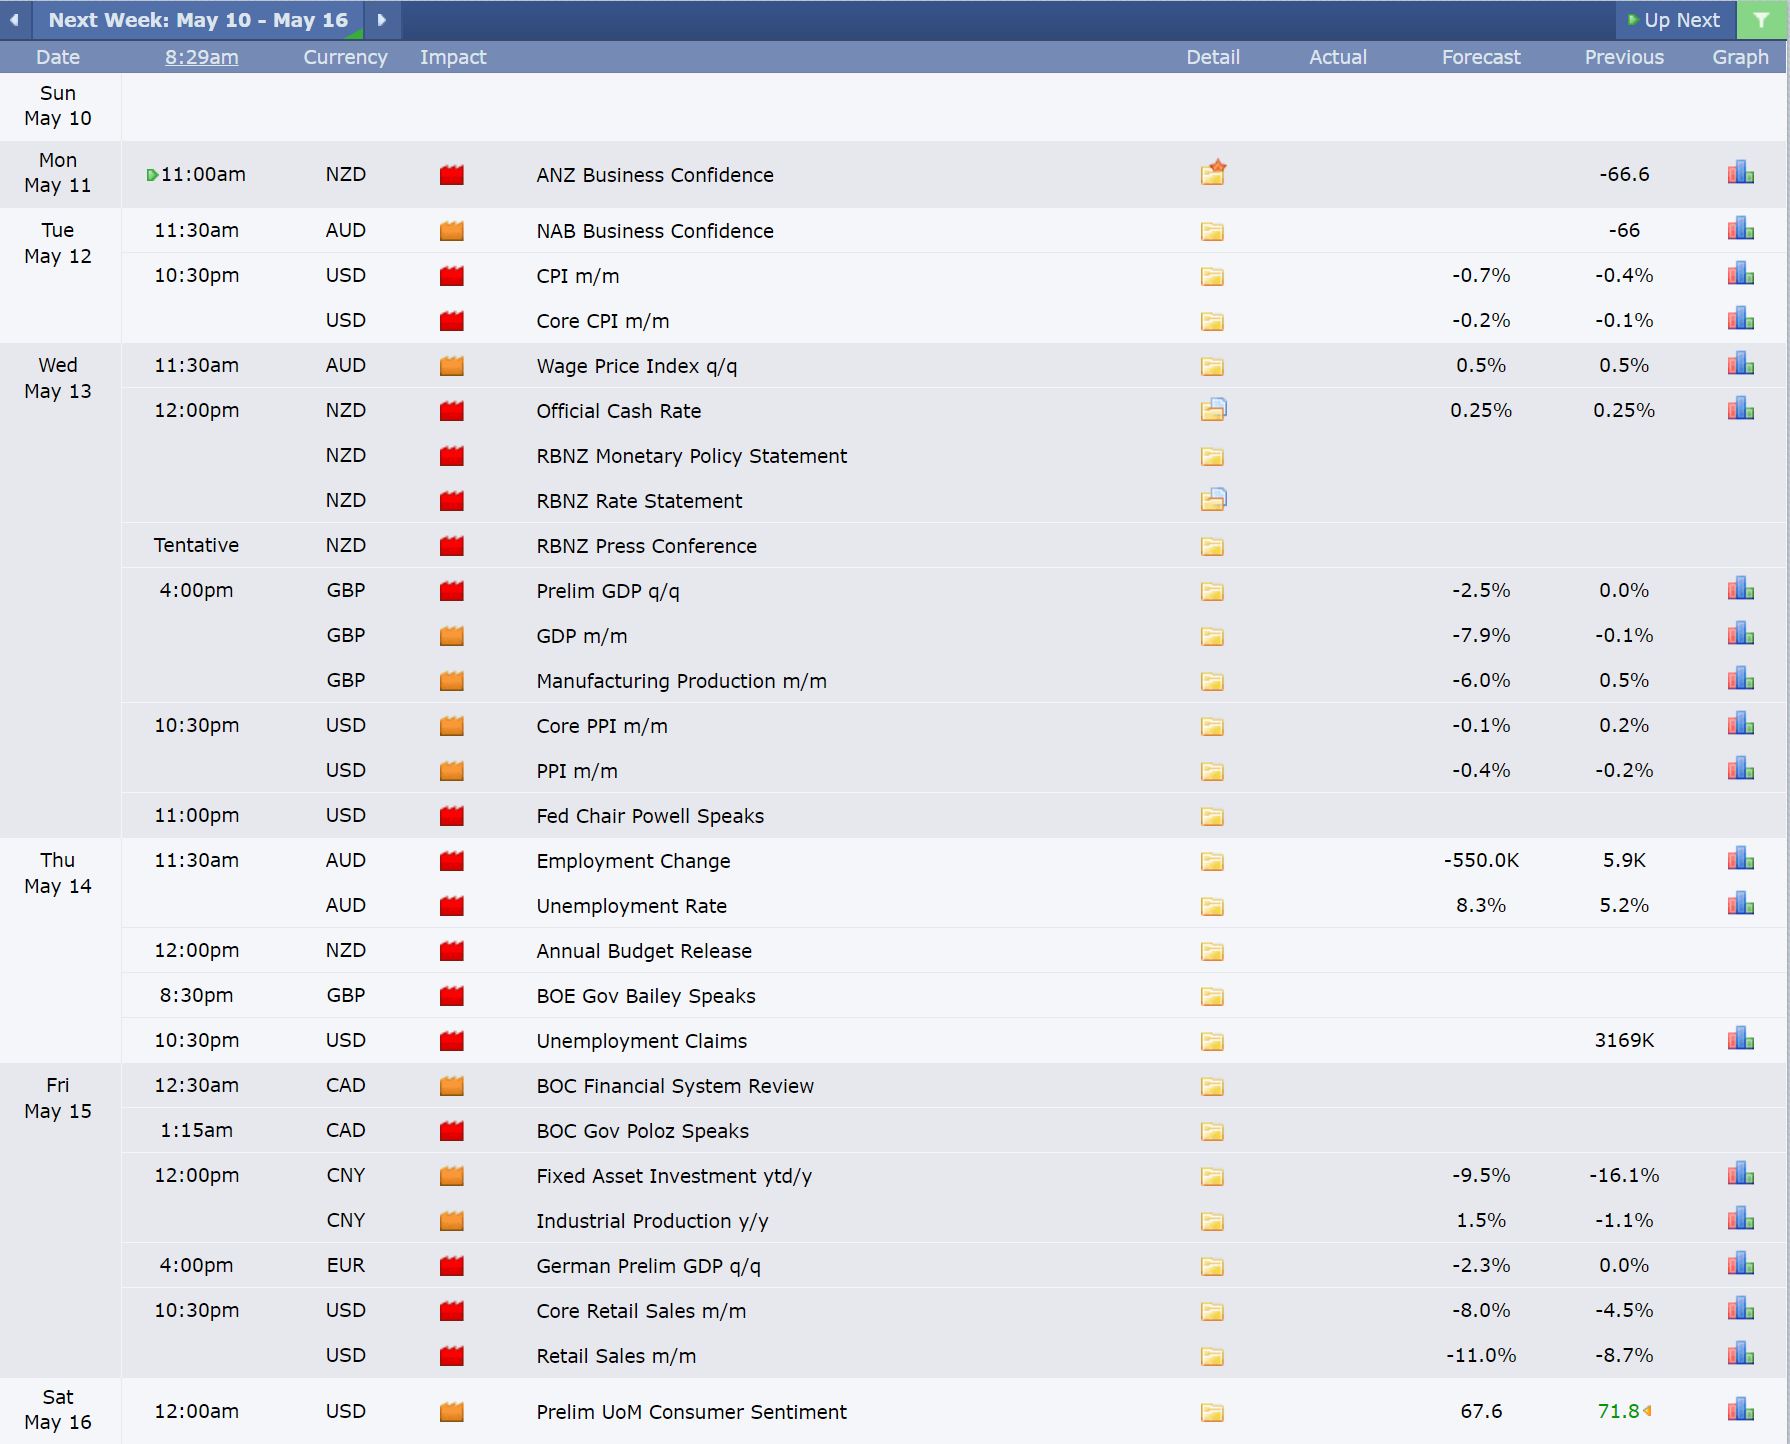Click the 'Thu May 14' date cell
The height and width of the screenshot is (1444, 1790).
pyautogui.click(x=58, y=873)
